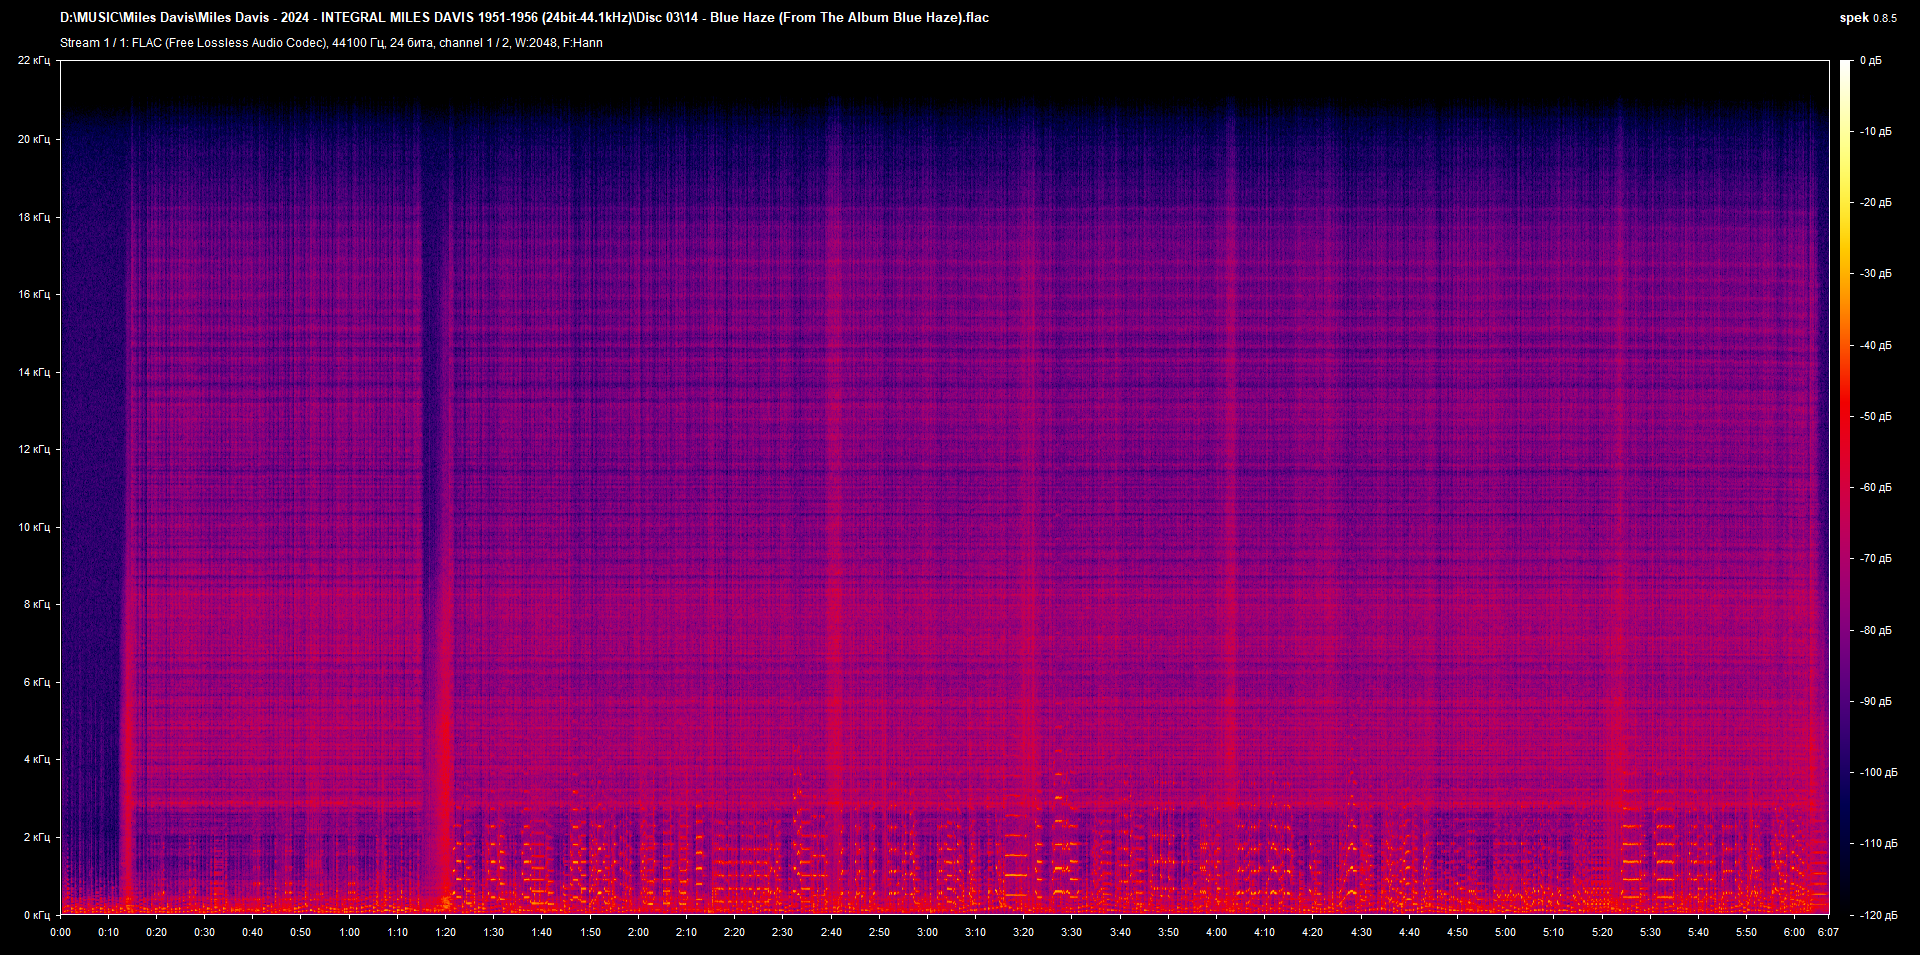Click the '-40 дБ' level scale label
The image size is (1920, 955).
tap(1875, 345)
